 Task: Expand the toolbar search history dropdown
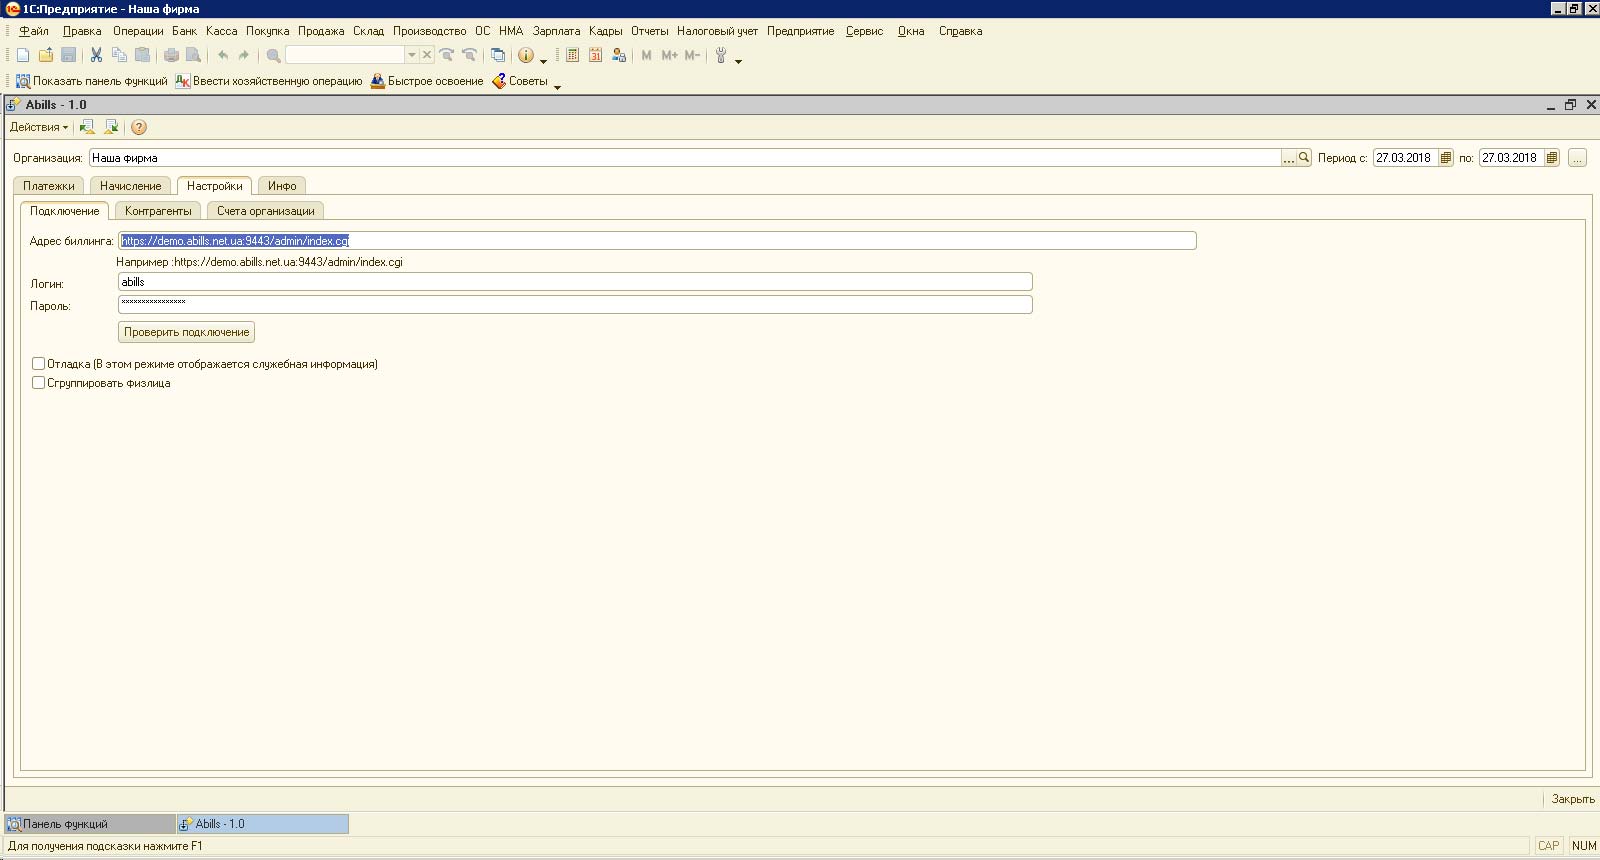coord(412,55)
